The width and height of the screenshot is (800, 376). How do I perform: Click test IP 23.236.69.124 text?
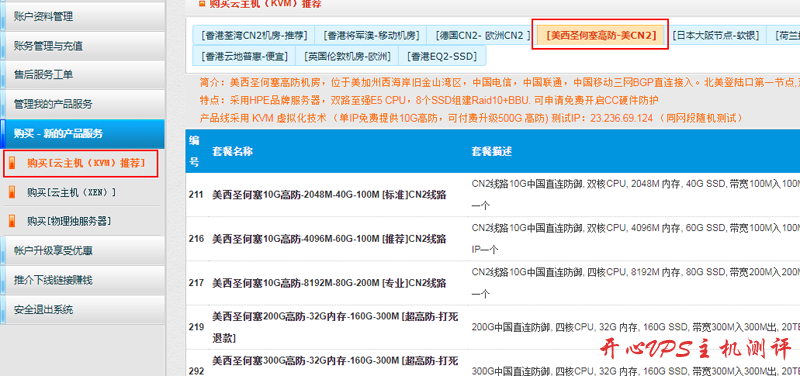coord(621,118)
